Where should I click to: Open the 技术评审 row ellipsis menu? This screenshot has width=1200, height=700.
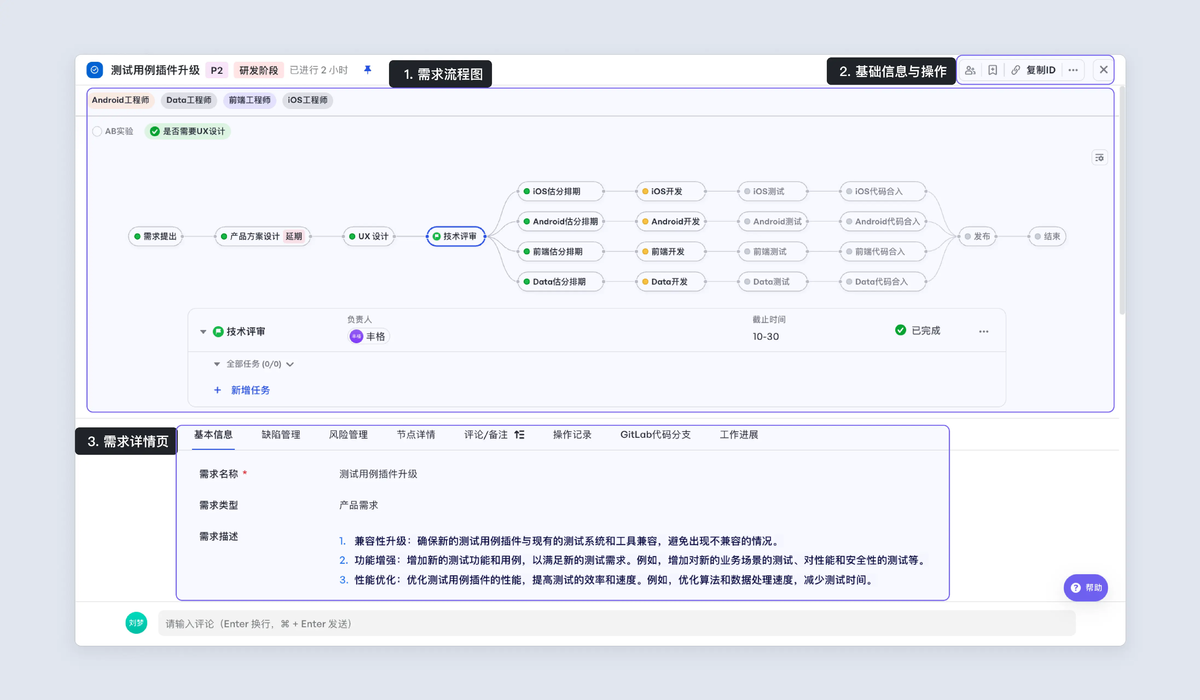(984, 331)
